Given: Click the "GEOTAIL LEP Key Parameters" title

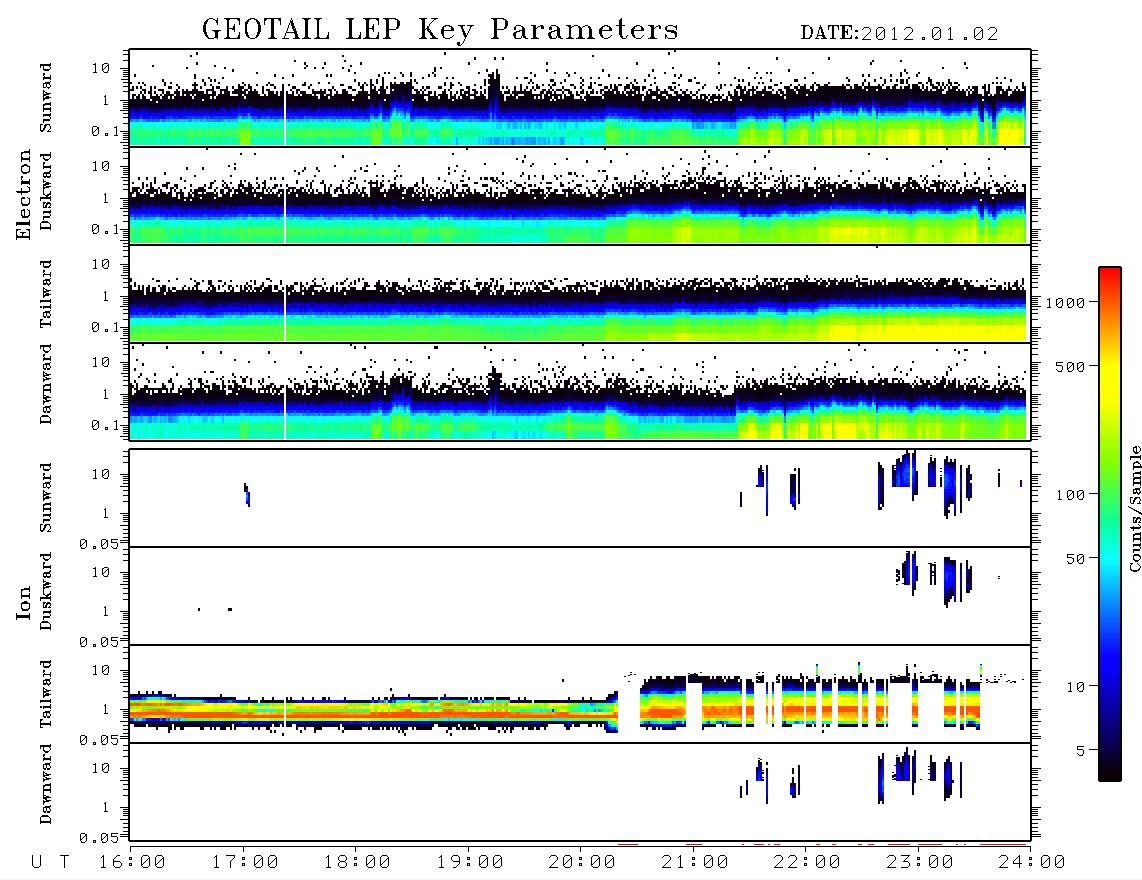Looking at the screenshot, I should (440, 30).
